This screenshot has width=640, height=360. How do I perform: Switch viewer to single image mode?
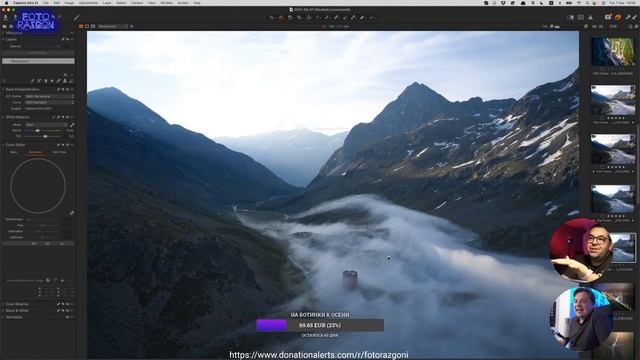87,26
